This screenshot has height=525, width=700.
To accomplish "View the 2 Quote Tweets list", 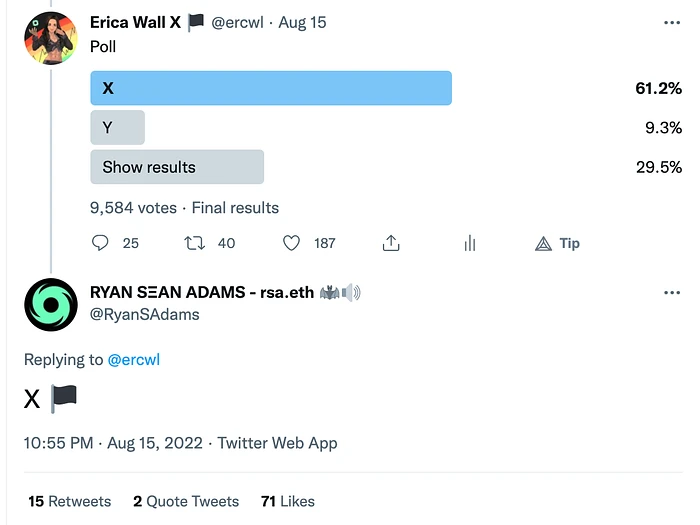I will point(186,501).
